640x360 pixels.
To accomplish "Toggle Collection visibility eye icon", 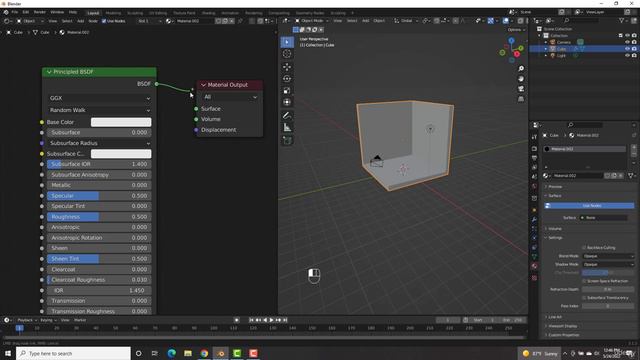I will (627, 36).
